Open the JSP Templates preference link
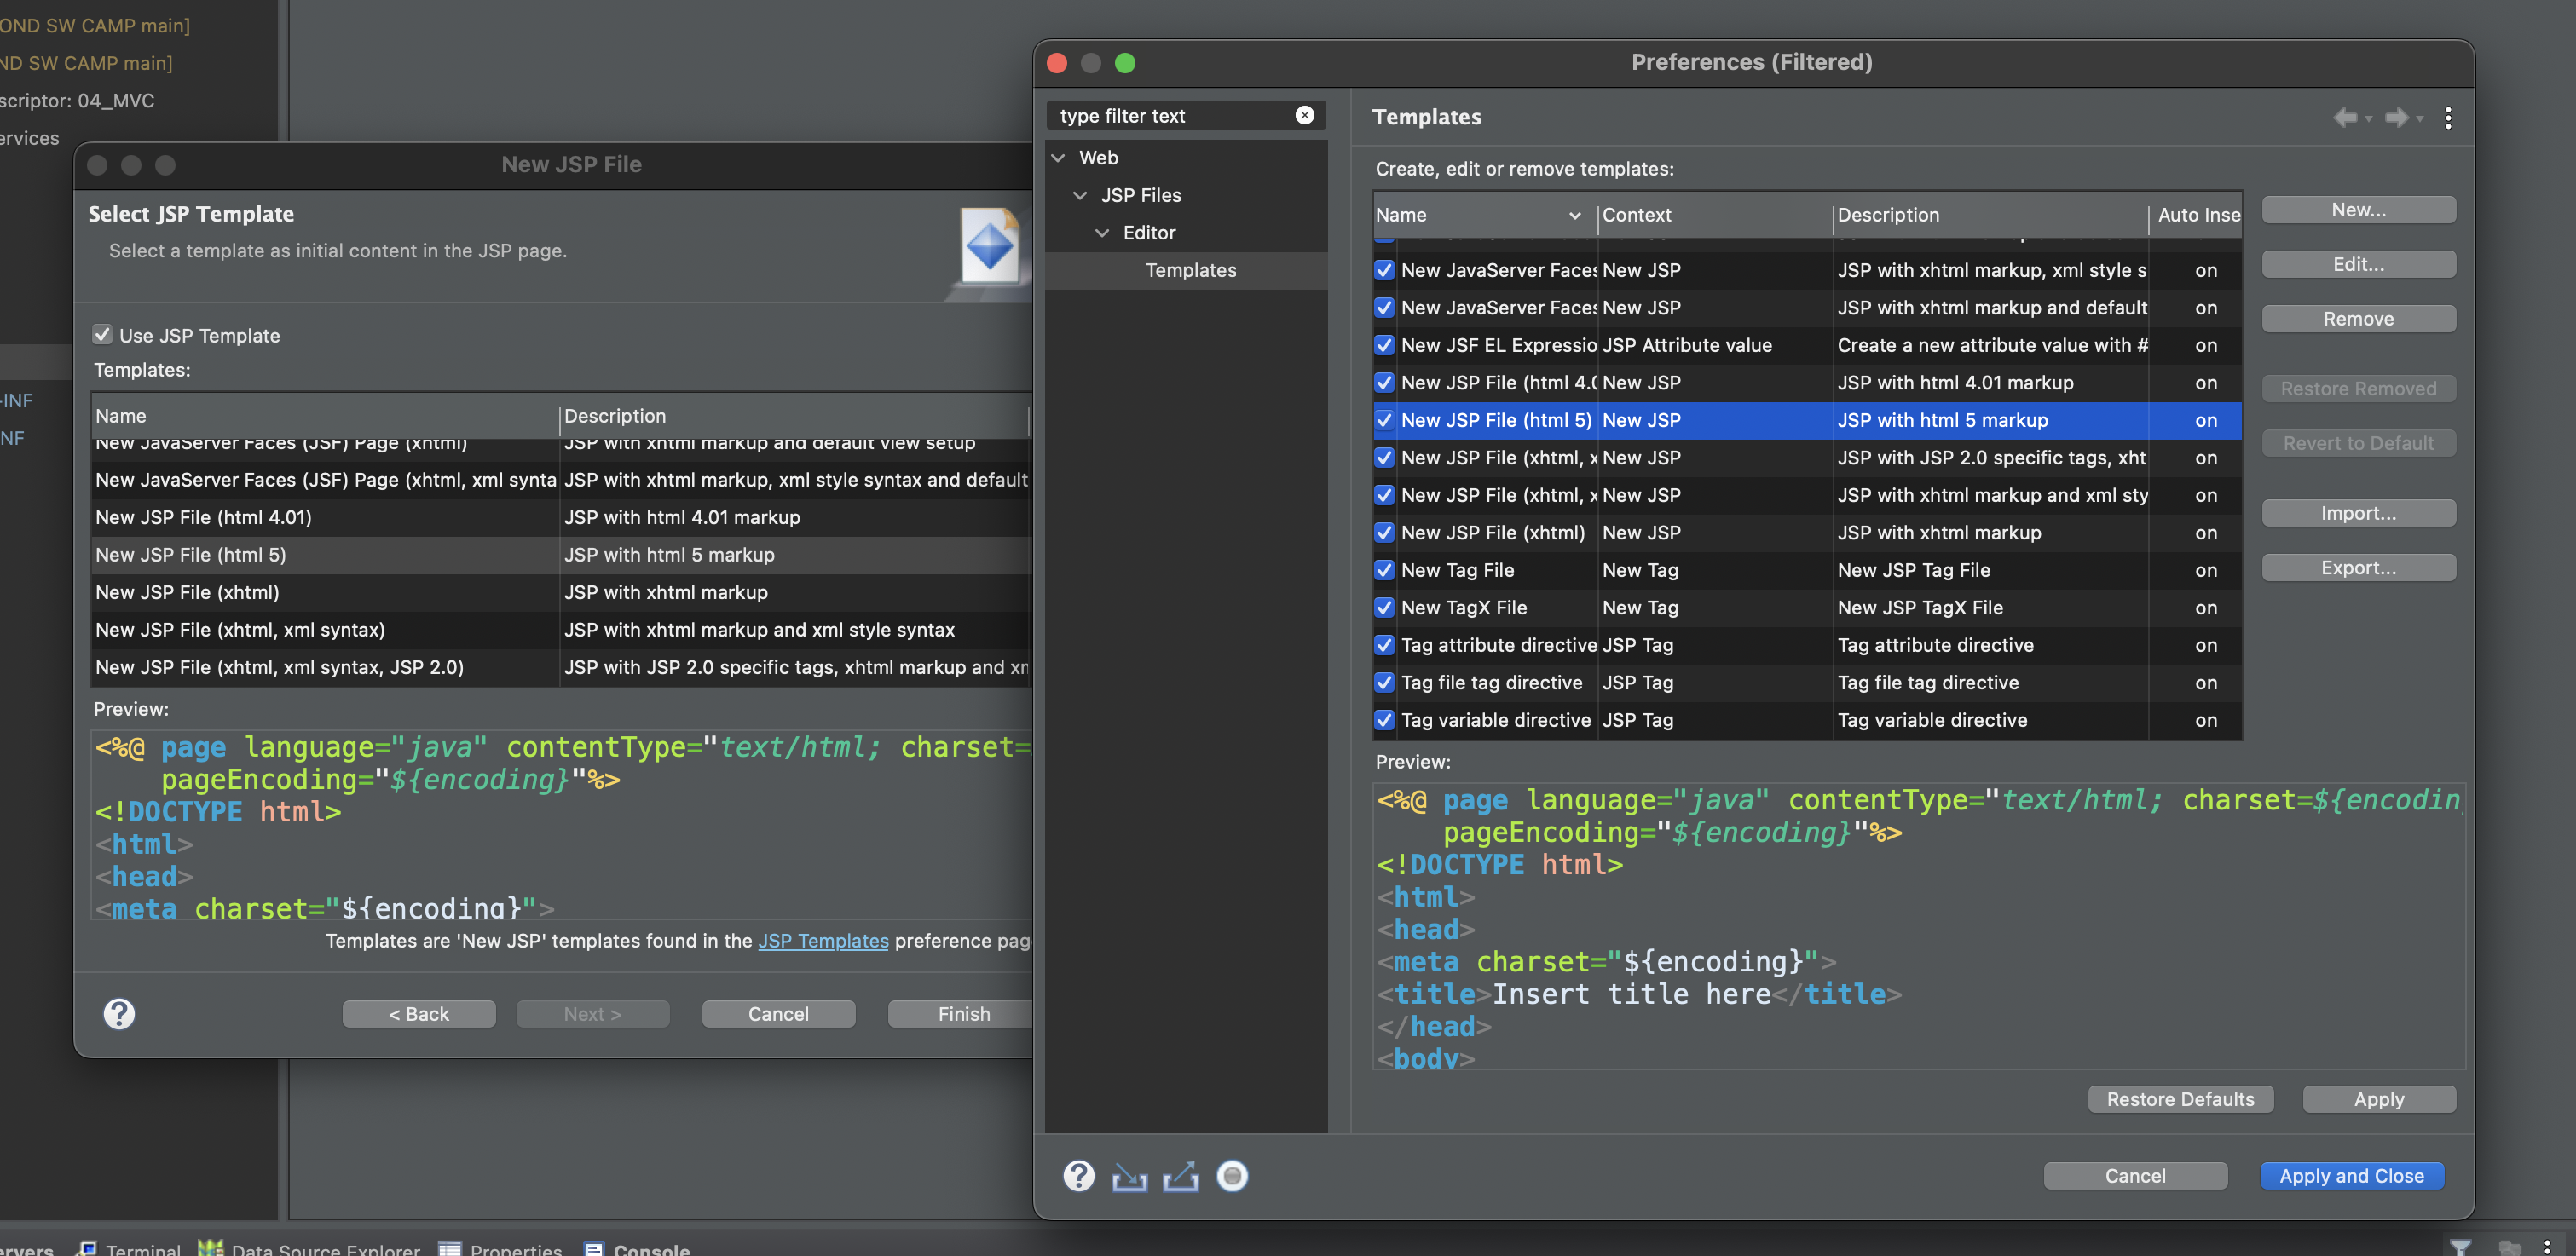Viewport: 2576px width, 1256px height. coord(822,941)
